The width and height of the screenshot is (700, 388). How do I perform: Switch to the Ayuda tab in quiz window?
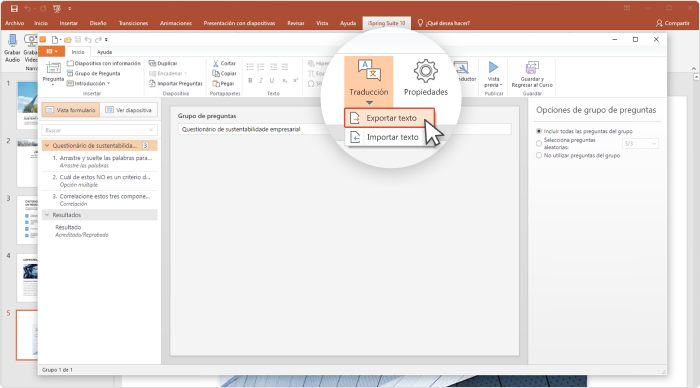pyautogui.click(x=104, y=52)
